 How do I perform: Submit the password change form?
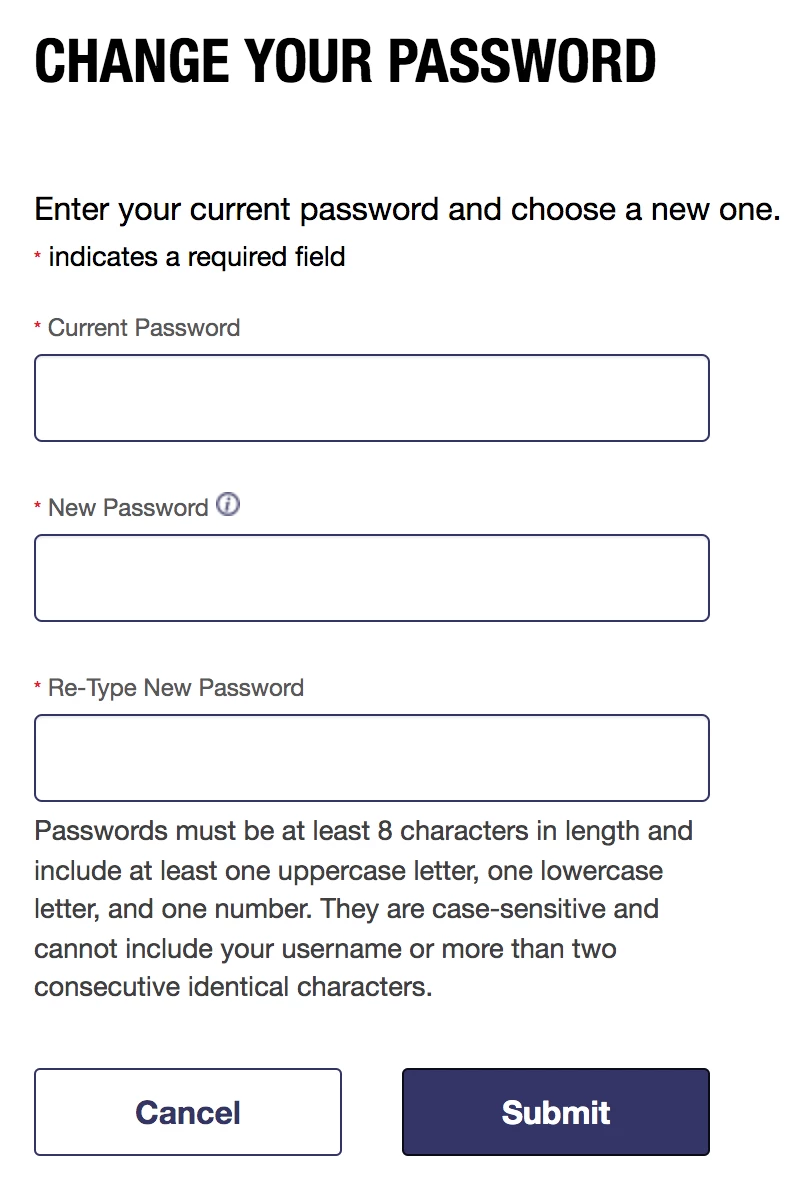(x=556, y=1112)
